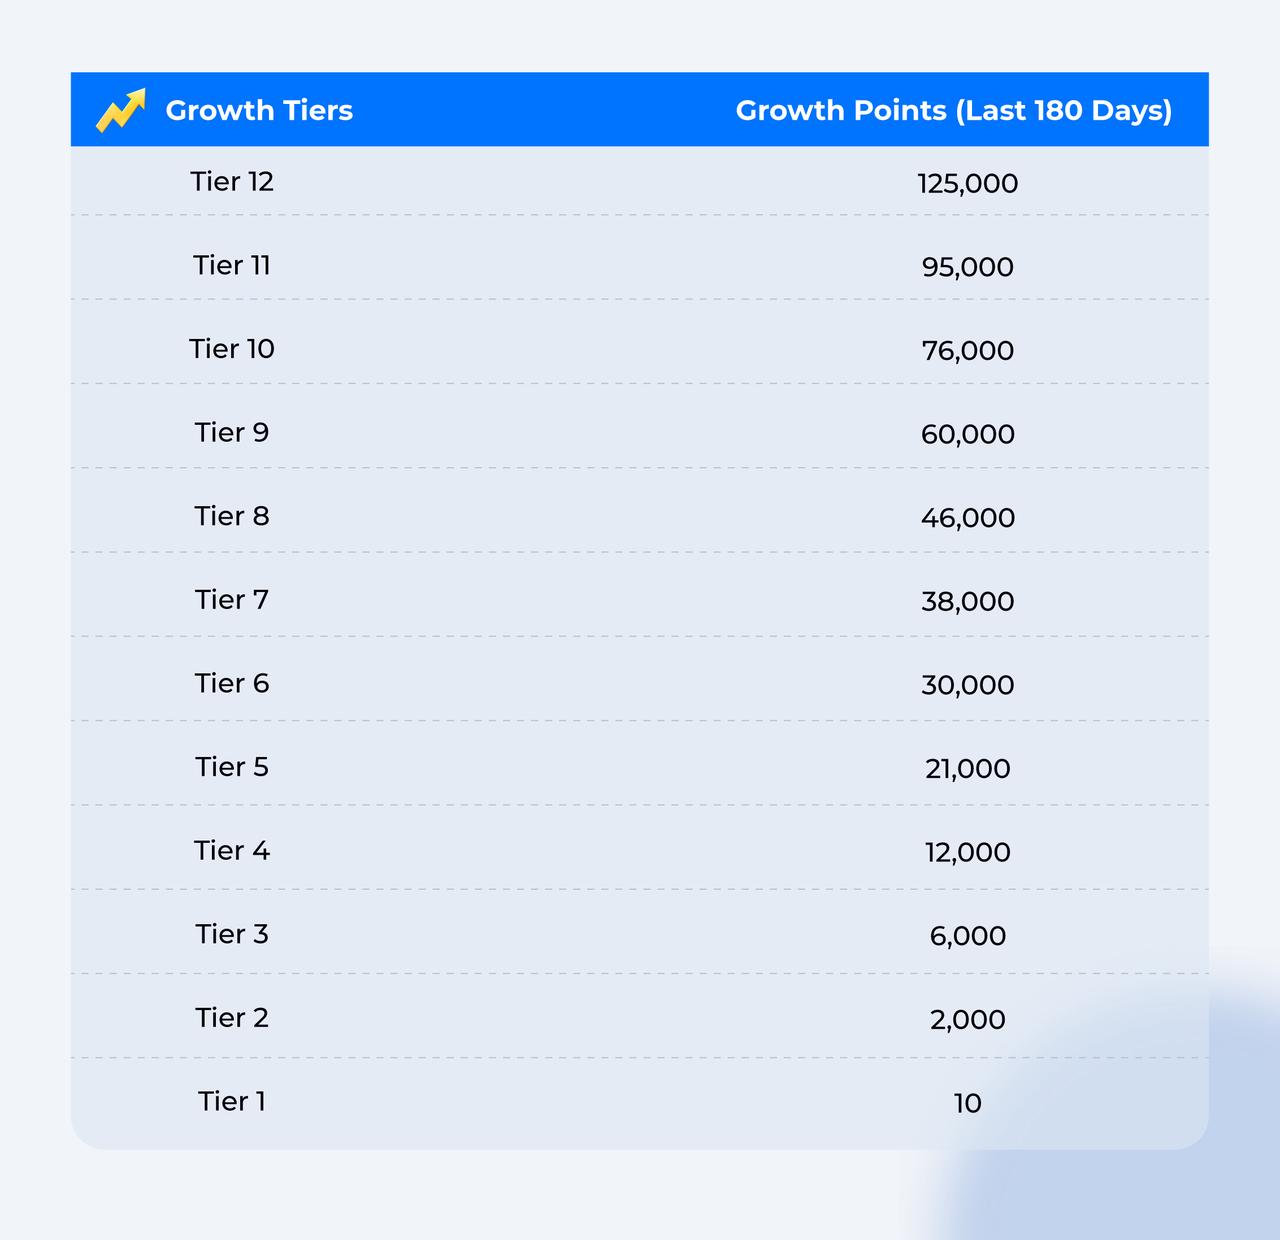Select the Tier 10 row label

pos(232,349)
